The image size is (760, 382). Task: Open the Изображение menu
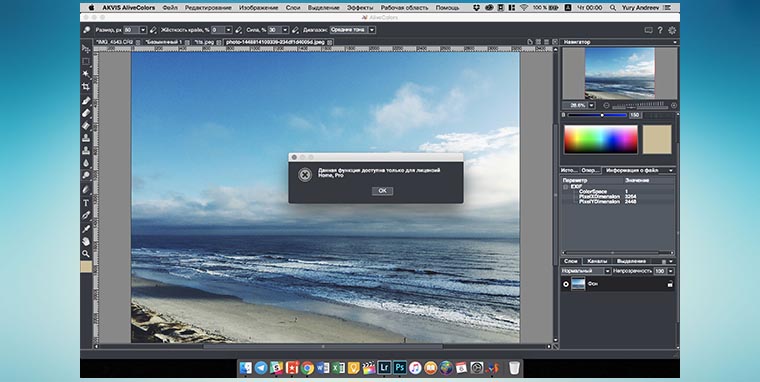259,8
